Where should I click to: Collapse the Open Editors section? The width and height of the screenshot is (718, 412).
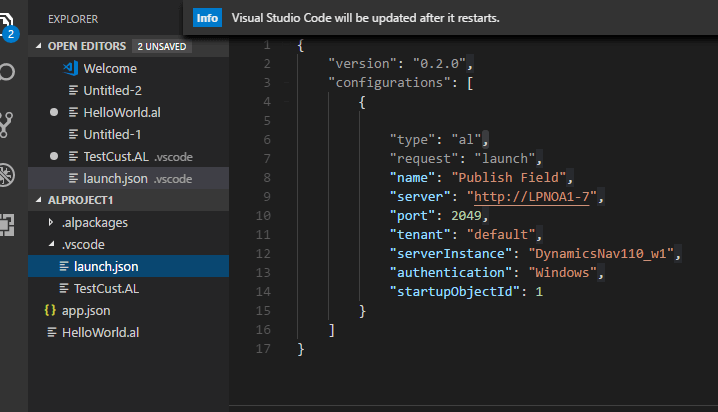point(38,46)
